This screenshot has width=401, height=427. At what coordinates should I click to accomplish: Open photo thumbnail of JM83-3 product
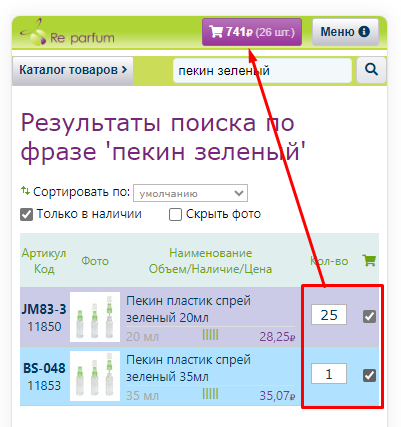95,317
